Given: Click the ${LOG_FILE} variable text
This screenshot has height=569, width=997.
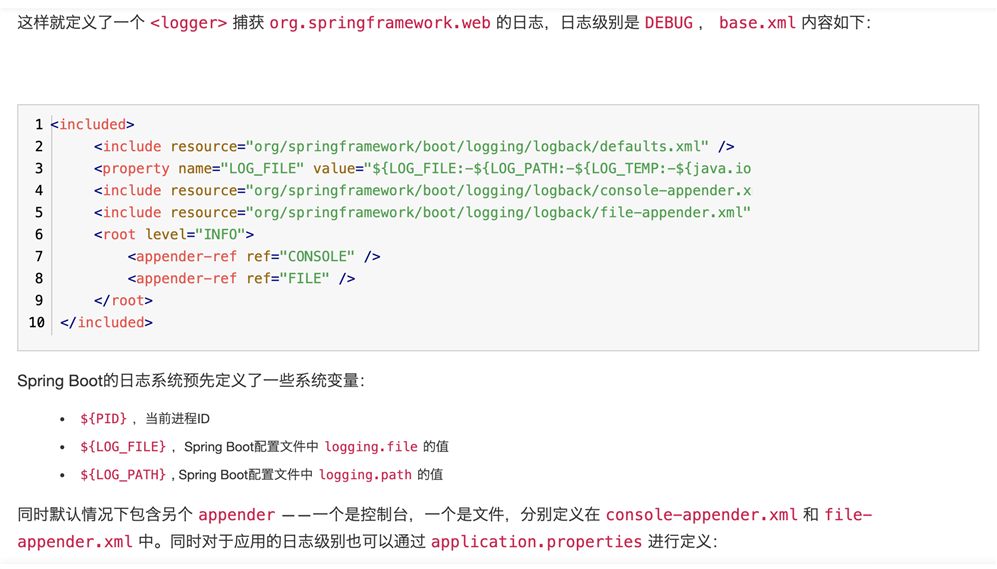Looking at the screenshot, I should pos(123,446).
